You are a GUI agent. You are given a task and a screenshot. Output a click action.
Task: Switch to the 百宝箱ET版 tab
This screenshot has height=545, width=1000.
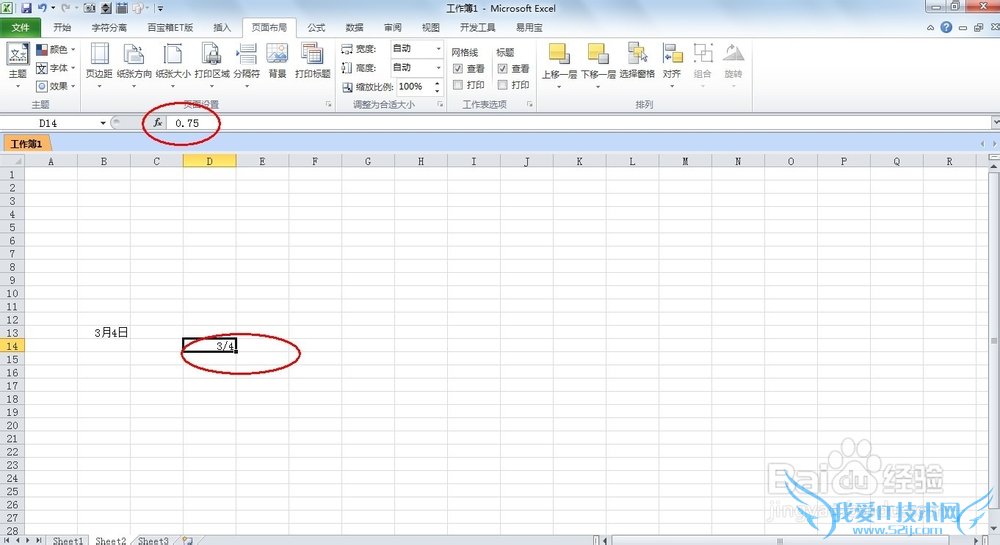[170, 27]
